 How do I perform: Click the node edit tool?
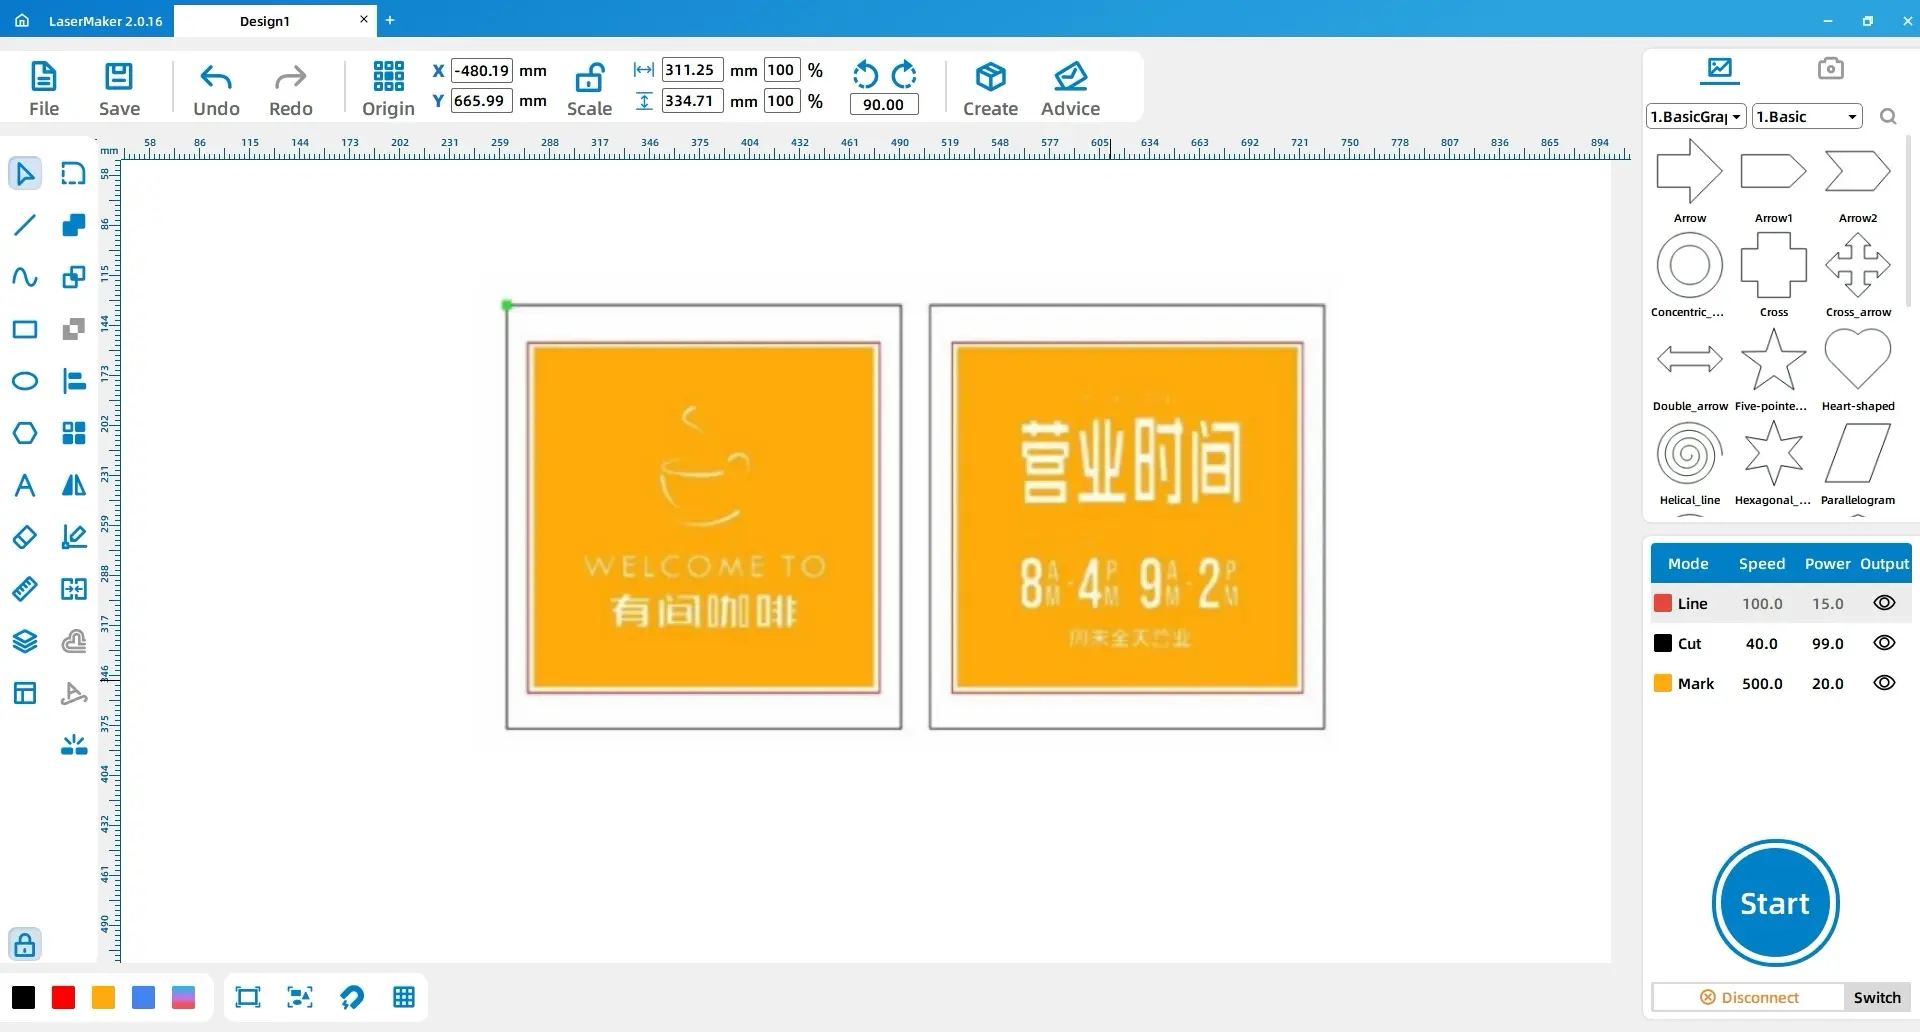74,173
